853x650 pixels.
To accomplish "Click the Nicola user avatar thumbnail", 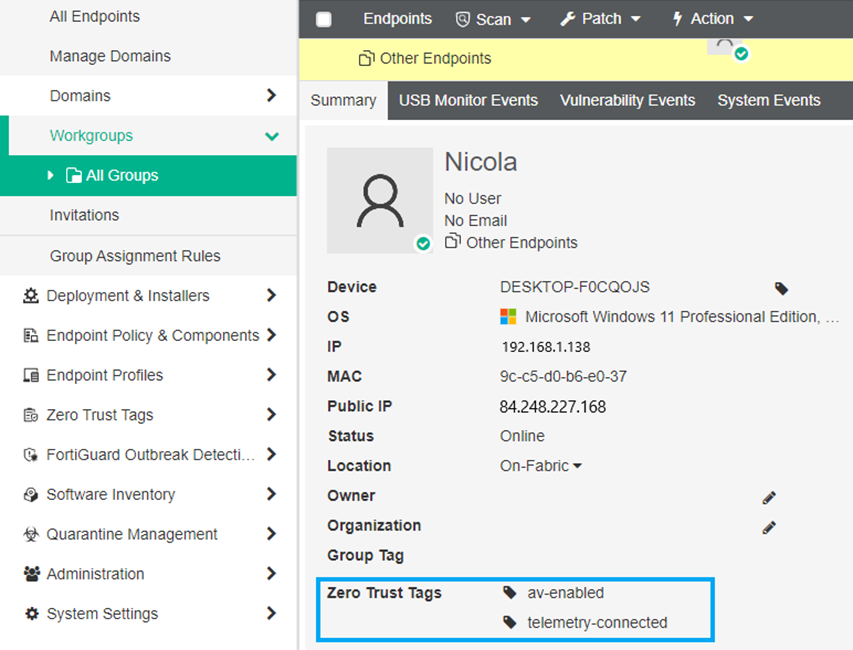I will (x=380, y=200).
